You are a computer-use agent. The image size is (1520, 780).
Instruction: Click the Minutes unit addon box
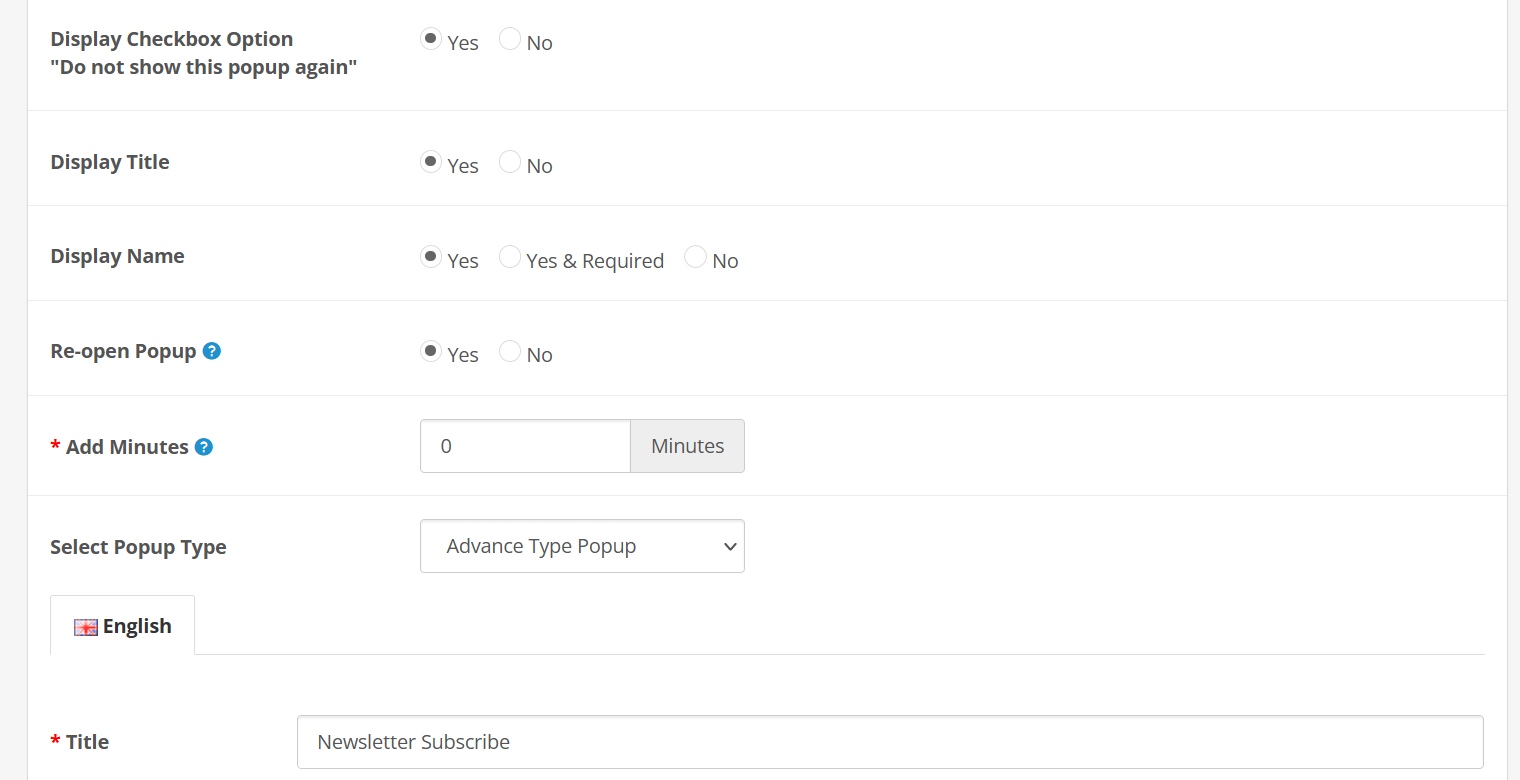click(x=687, y=446)
